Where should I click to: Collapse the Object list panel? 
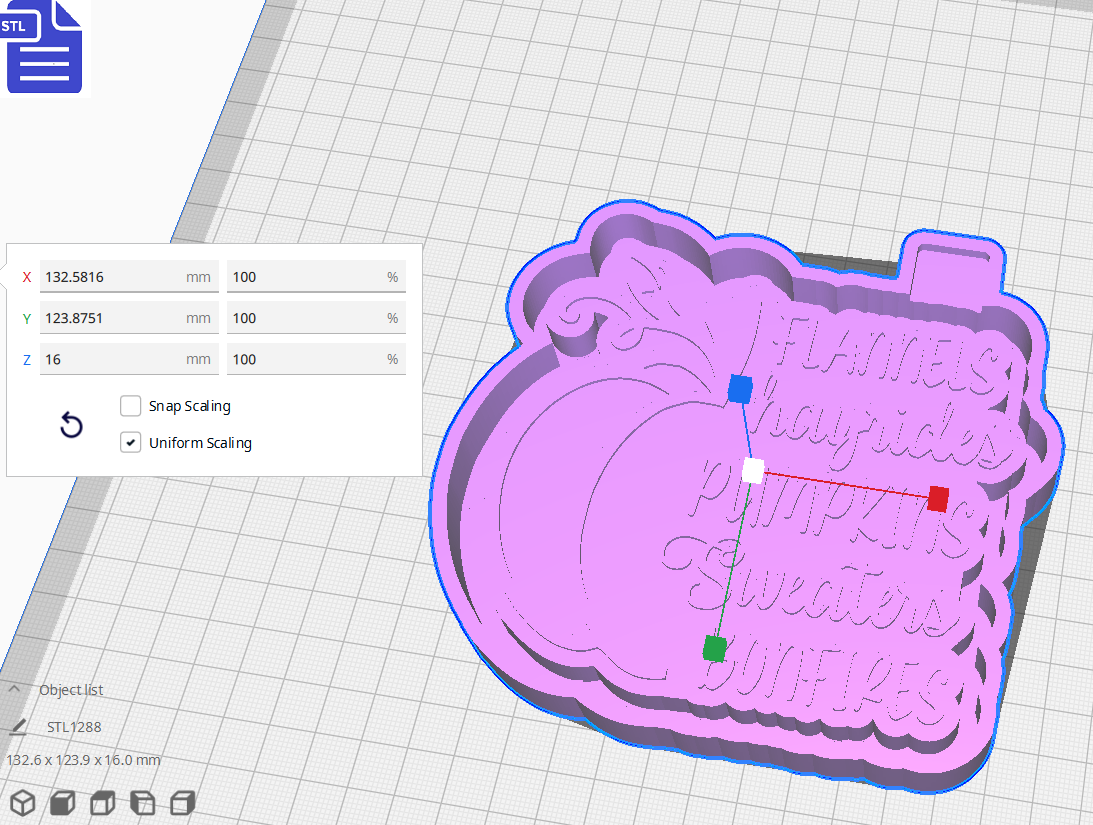(x=14, y=689)
